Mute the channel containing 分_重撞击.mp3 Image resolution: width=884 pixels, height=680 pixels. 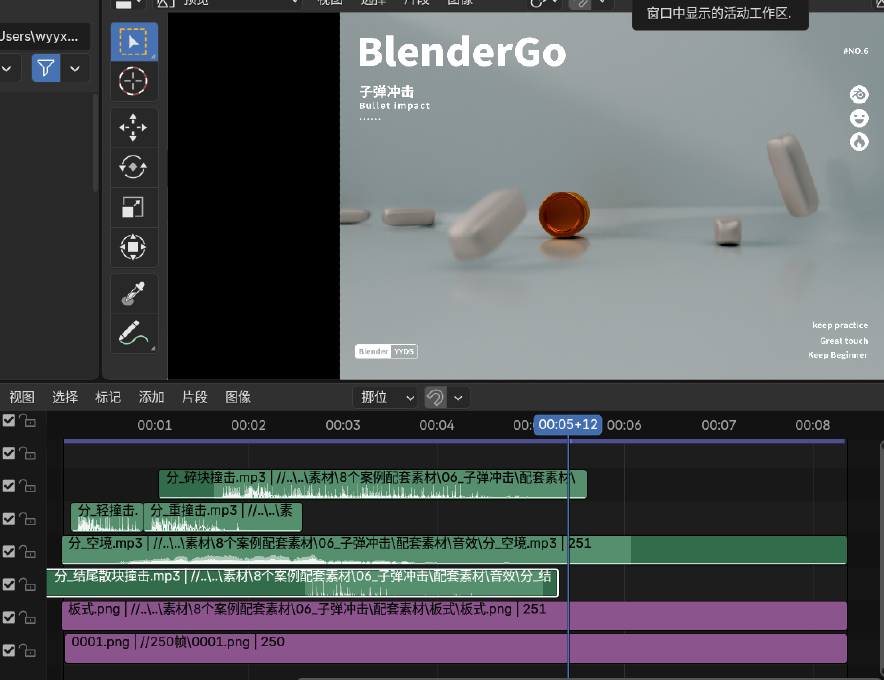click(8, 519)
